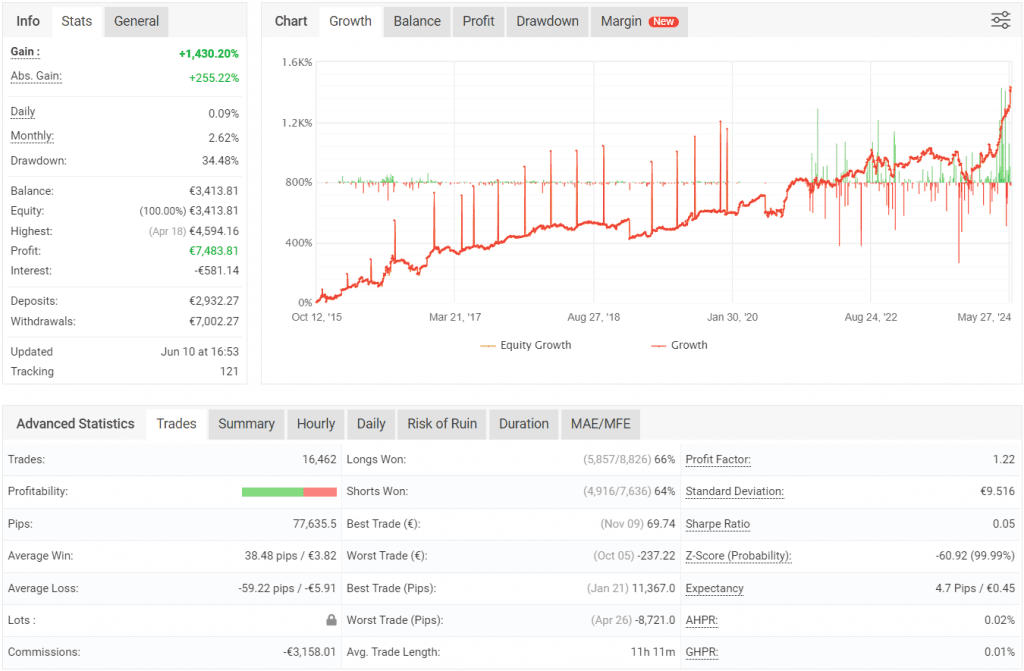Click the green-red Profitability bar

[289, 491]
